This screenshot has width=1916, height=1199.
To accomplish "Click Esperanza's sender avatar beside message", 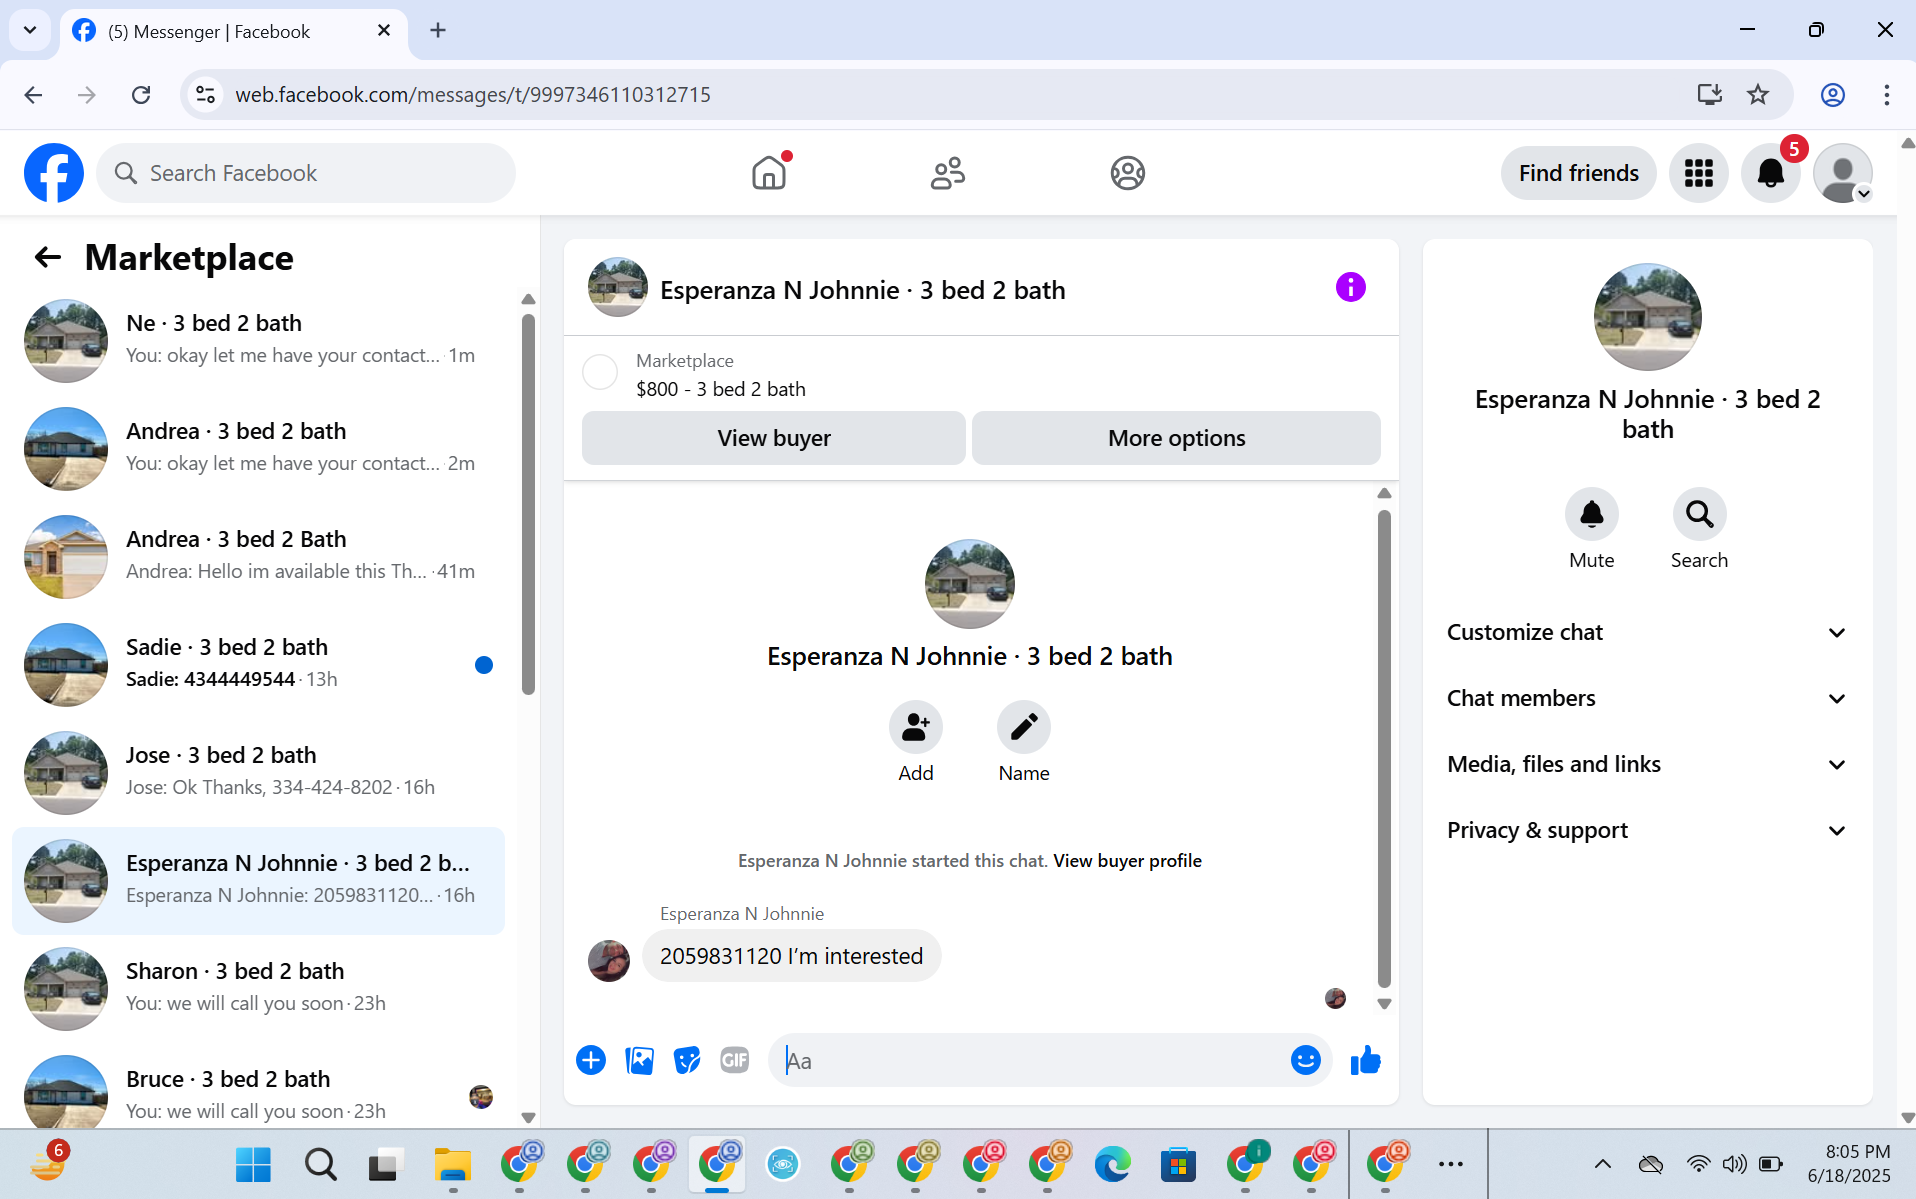I will click(x=609, y=960).
